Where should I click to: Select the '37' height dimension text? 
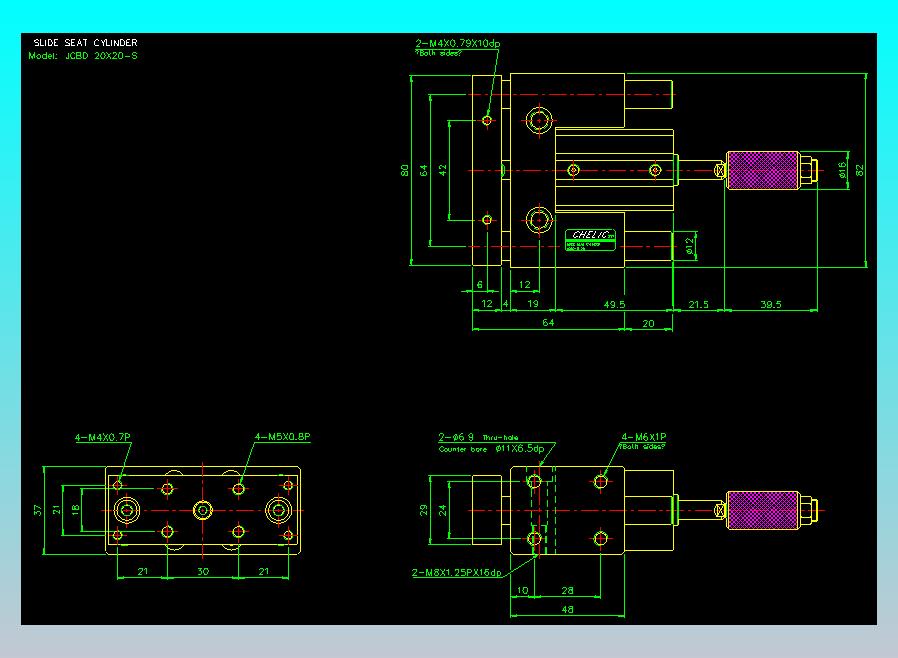38,510
